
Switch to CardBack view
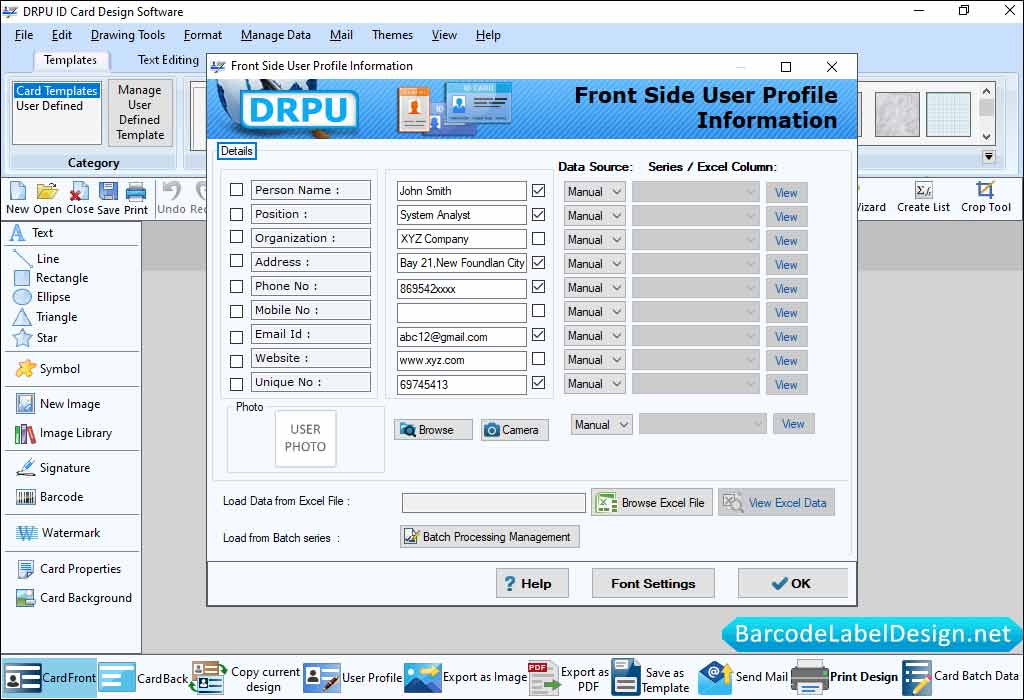coord(144,677)
